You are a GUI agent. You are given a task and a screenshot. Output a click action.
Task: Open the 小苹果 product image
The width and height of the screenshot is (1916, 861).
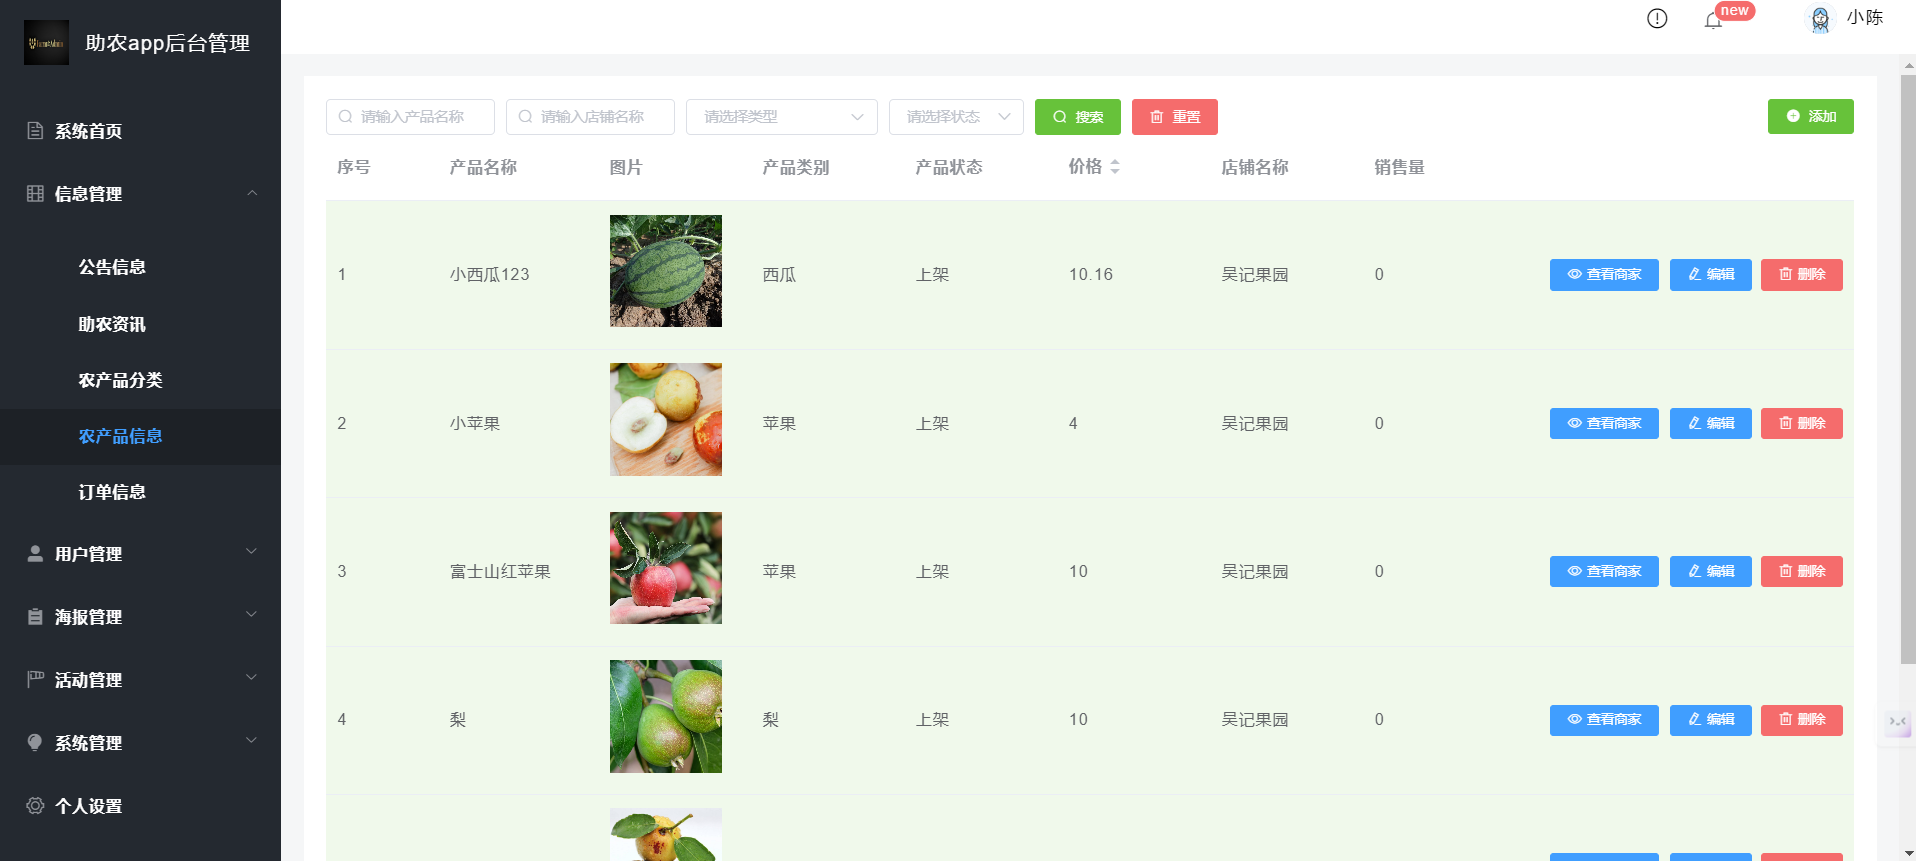(666, 419)
